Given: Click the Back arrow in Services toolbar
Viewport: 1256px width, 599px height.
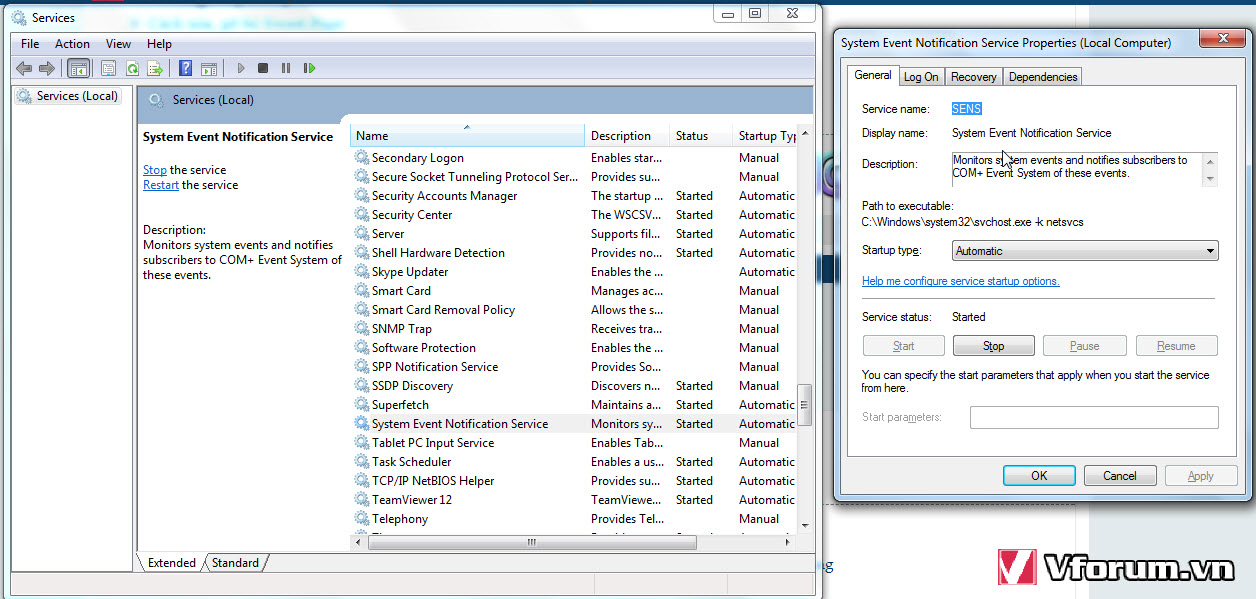Looking at the screenshot, I should (24, 68).
